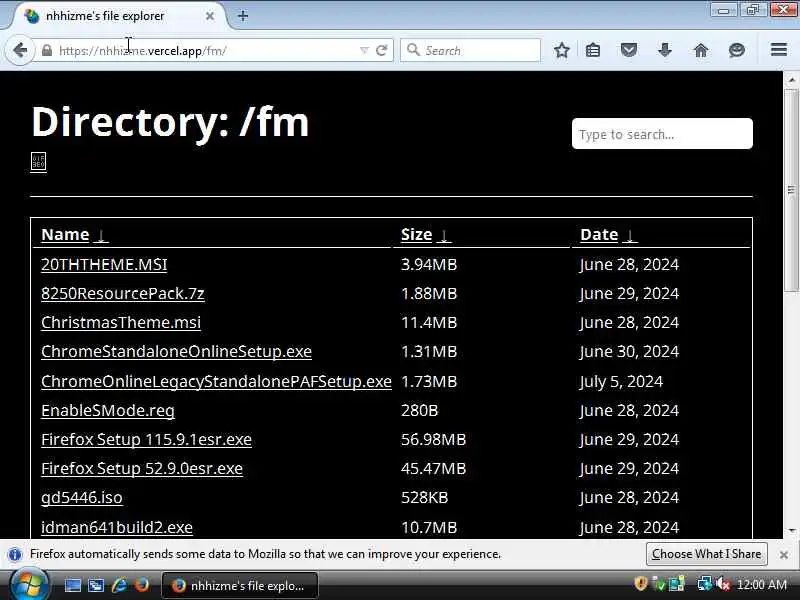Open gd5446.iso file link

pyautogui.click(x=82, y=497)
